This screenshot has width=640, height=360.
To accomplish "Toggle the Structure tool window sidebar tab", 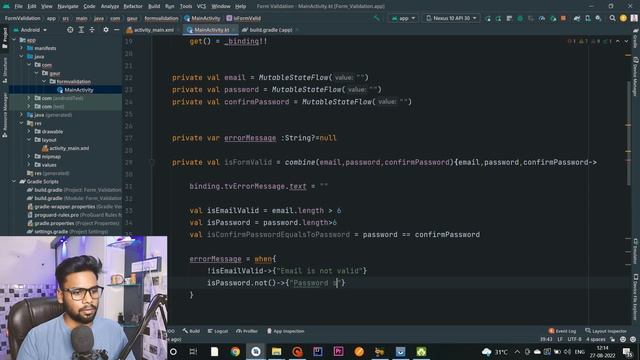I will [x=4, y=71].
